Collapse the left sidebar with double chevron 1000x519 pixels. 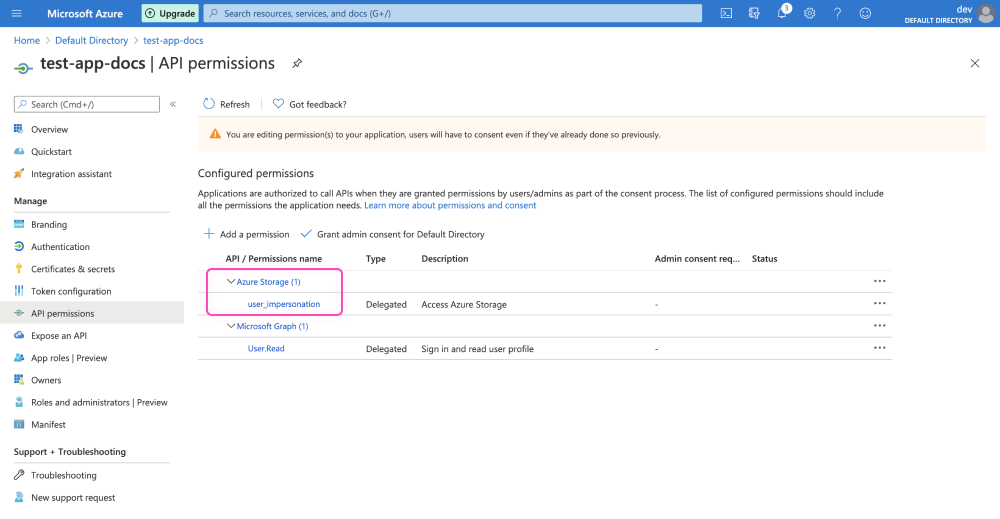pos(173,104)
